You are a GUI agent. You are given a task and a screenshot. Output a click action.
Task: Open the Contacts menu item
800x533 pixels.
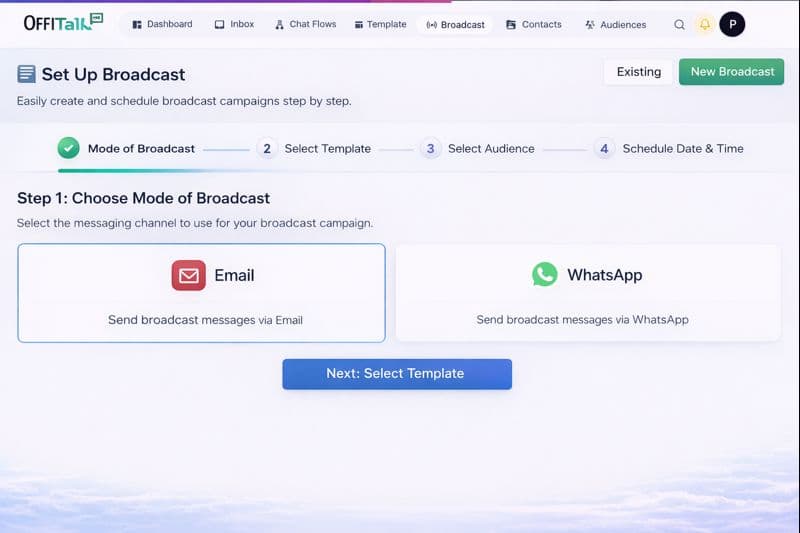(x=534, y=24)
